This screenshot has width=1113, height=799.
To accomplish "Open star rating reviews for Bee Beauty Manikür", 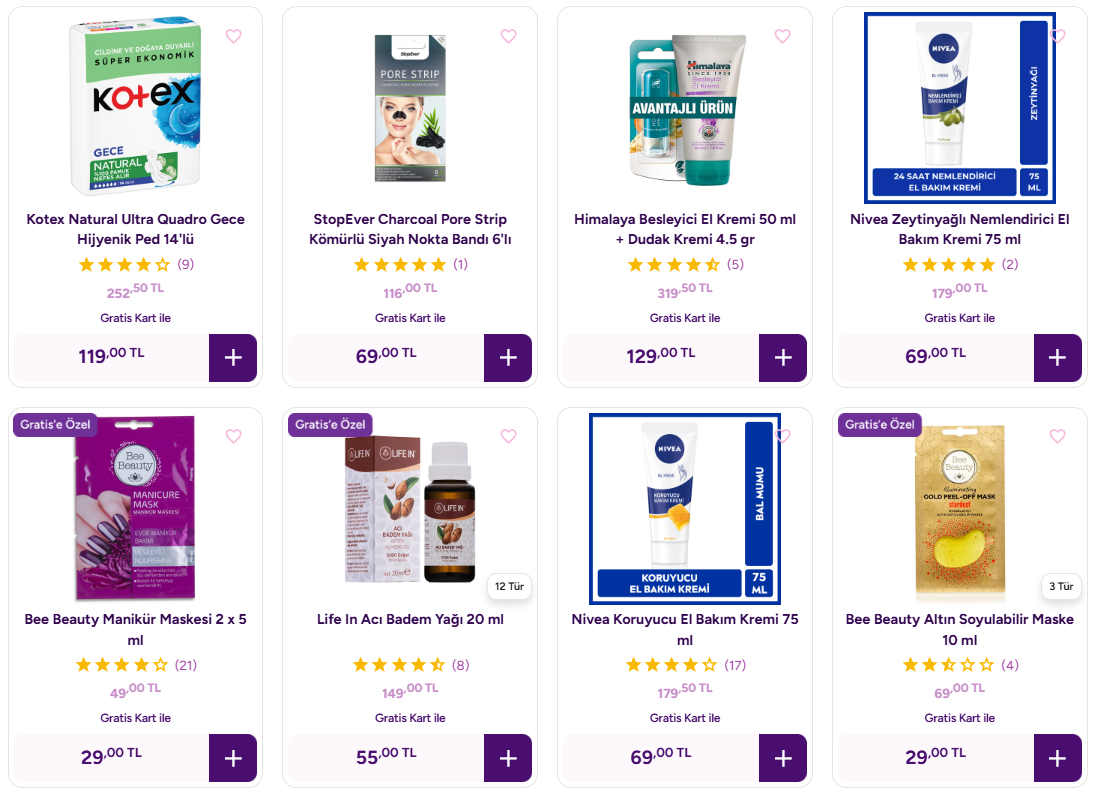I will point(136,665).
